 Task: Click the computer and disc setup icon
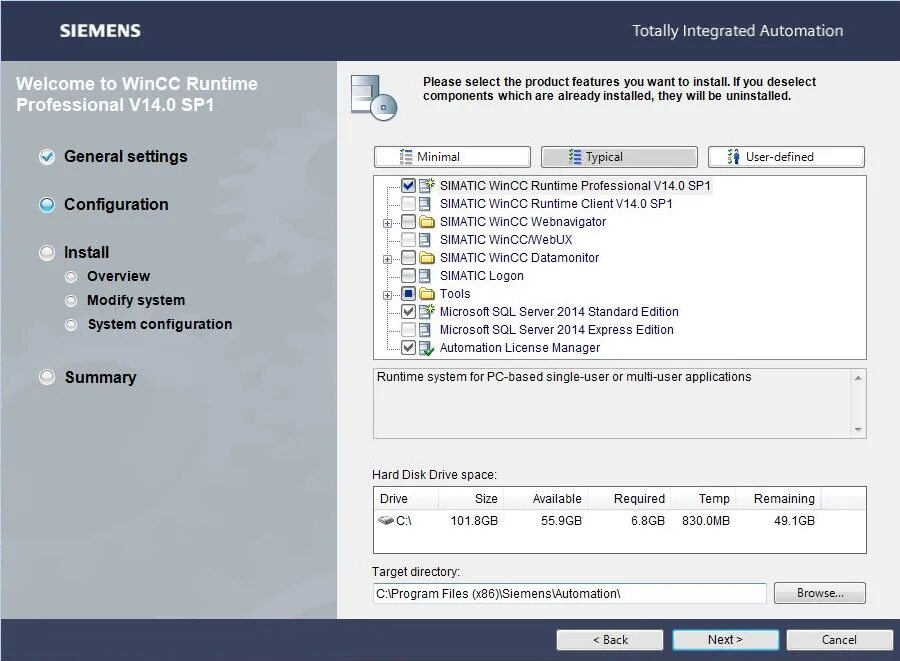[x=374, y=98]
